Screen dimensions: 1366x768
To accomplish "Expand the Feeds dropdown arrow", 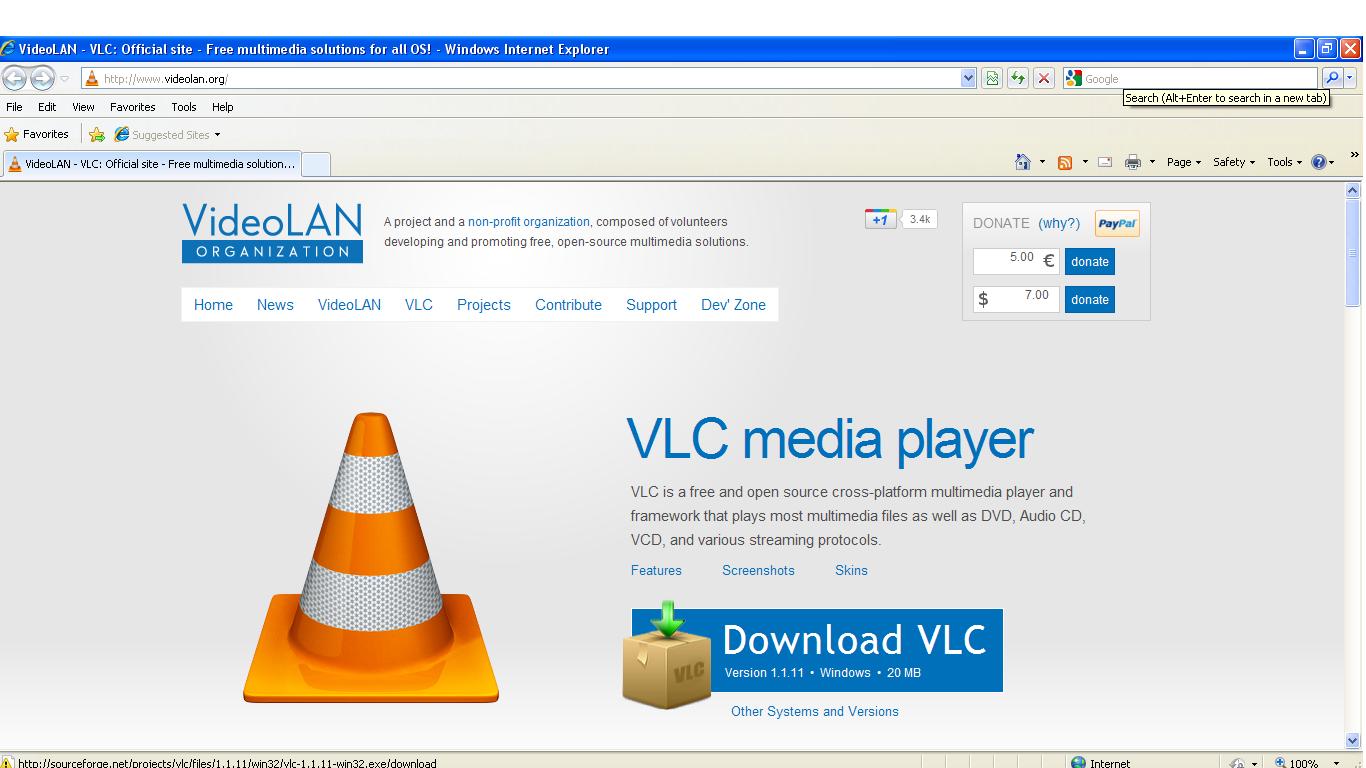I will tap(1085, 162).
